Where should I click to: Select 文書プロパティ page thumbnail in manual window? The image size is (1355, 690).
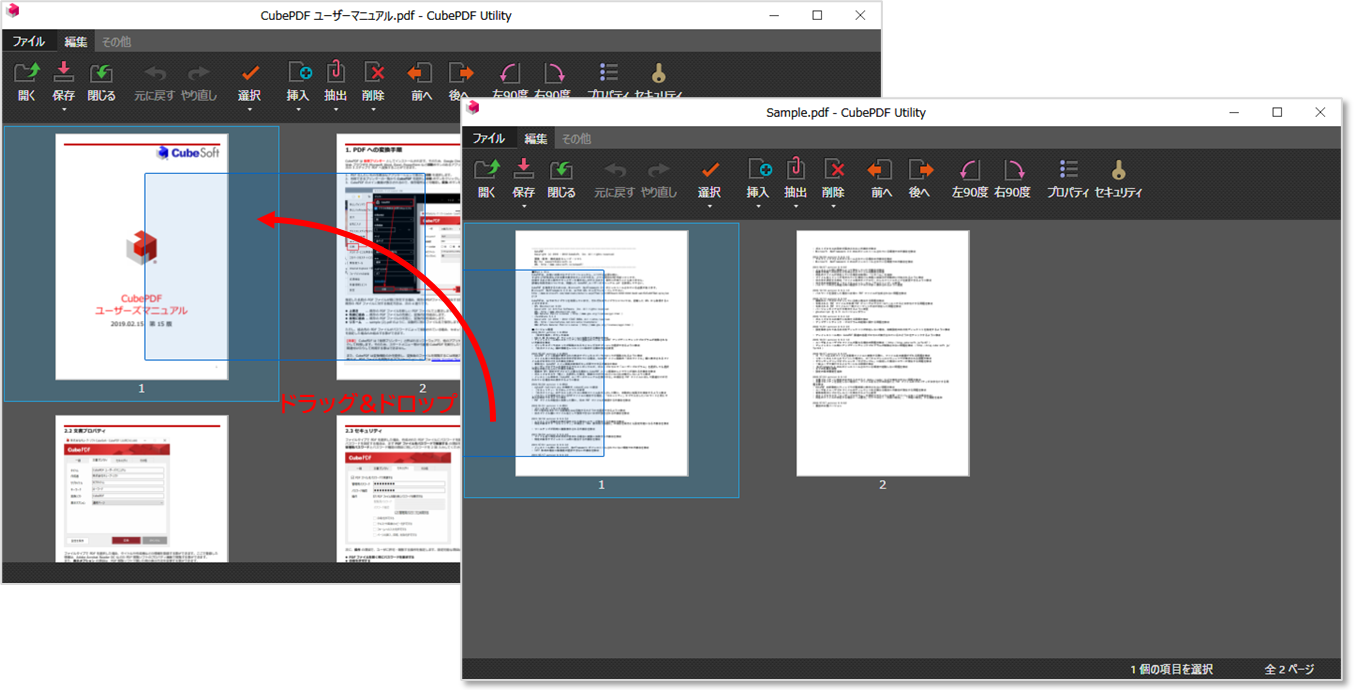pos(142,488)
